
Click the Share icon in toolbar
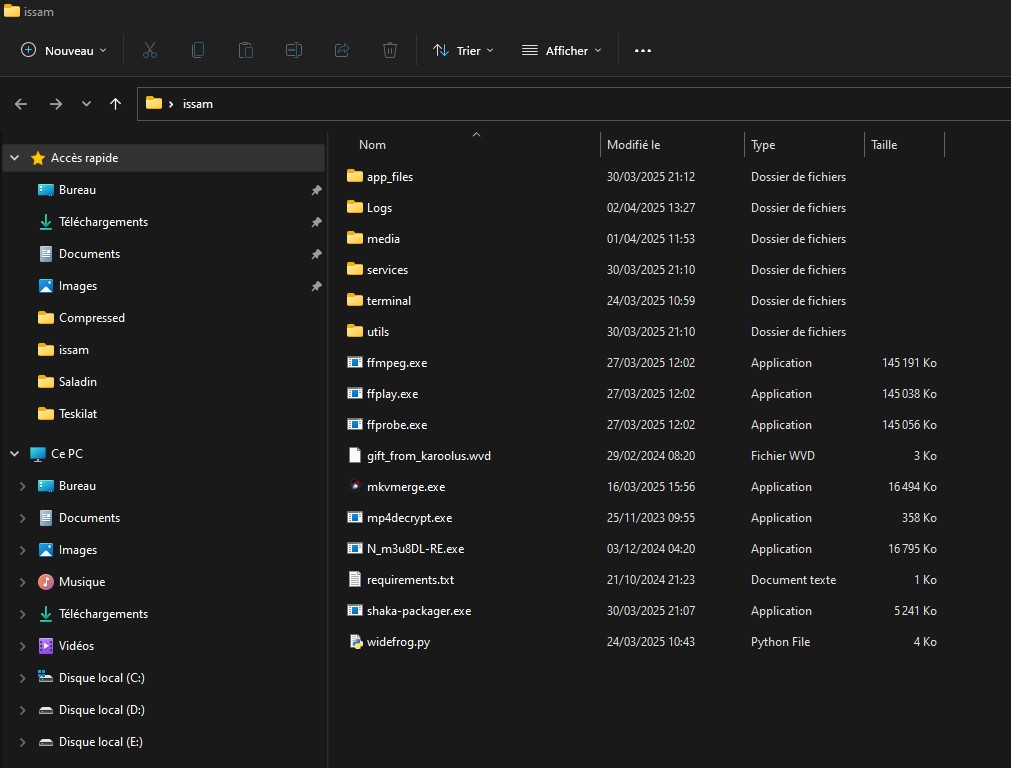pos(342,50)
